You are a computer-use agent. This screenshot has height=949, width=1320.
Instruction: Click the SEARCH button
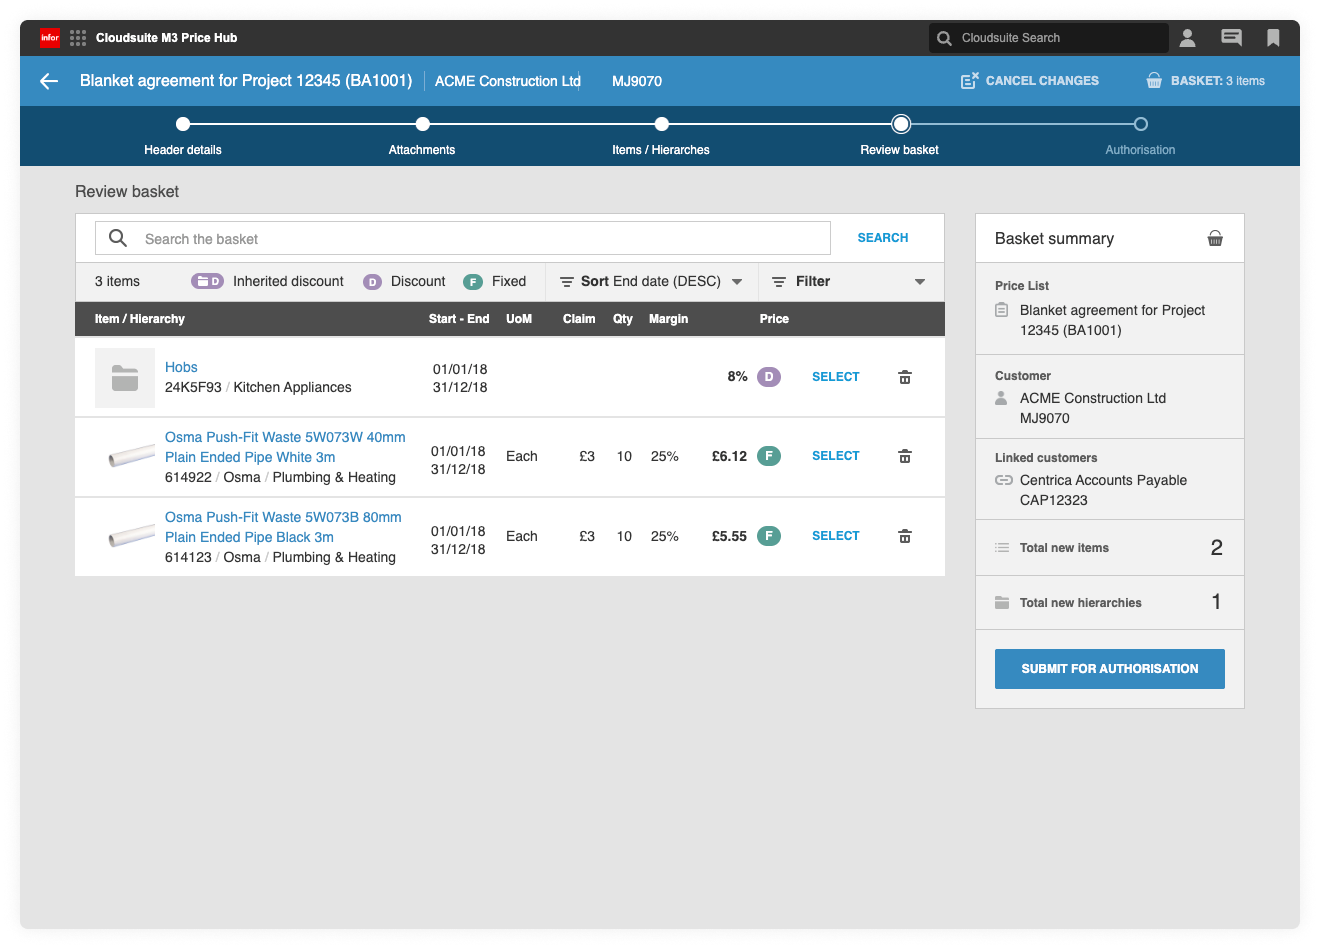[x=883, y=238]
